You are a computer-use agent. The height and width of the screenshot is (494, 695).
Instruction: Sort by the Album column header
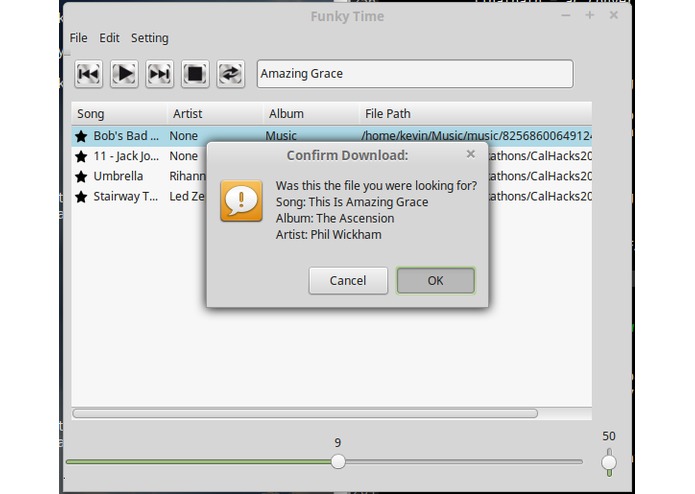coord(311,114)
